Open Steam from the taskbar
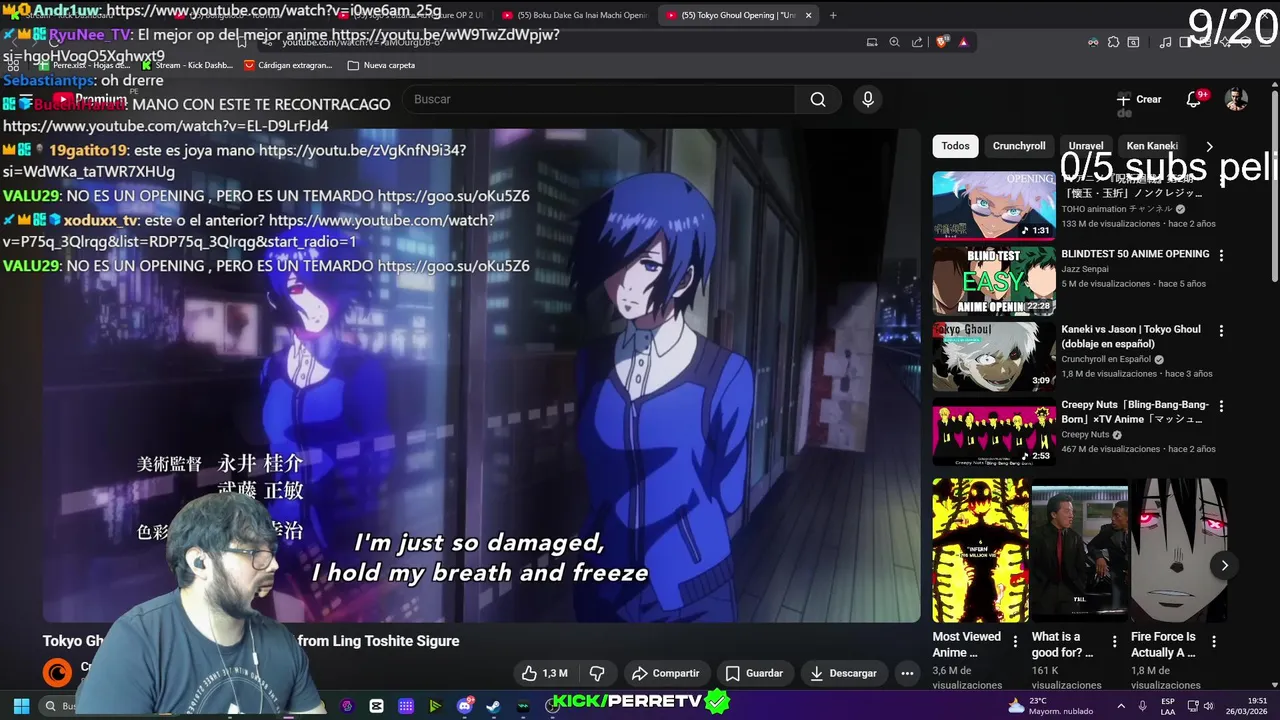The width and height of the screenshot is (1280, 720). [x=494, y=706]
